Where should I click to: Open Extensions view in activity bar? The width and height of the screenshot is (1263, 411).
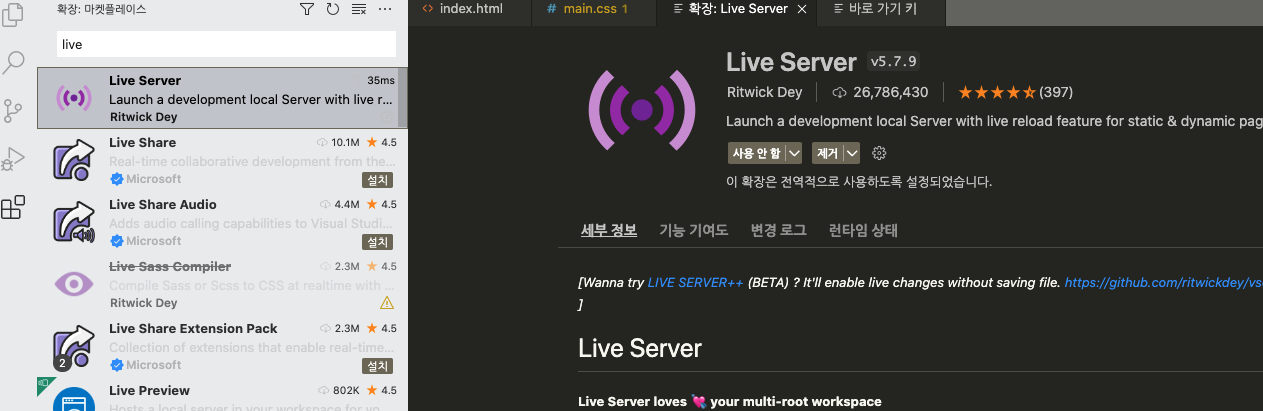[13, 207]
